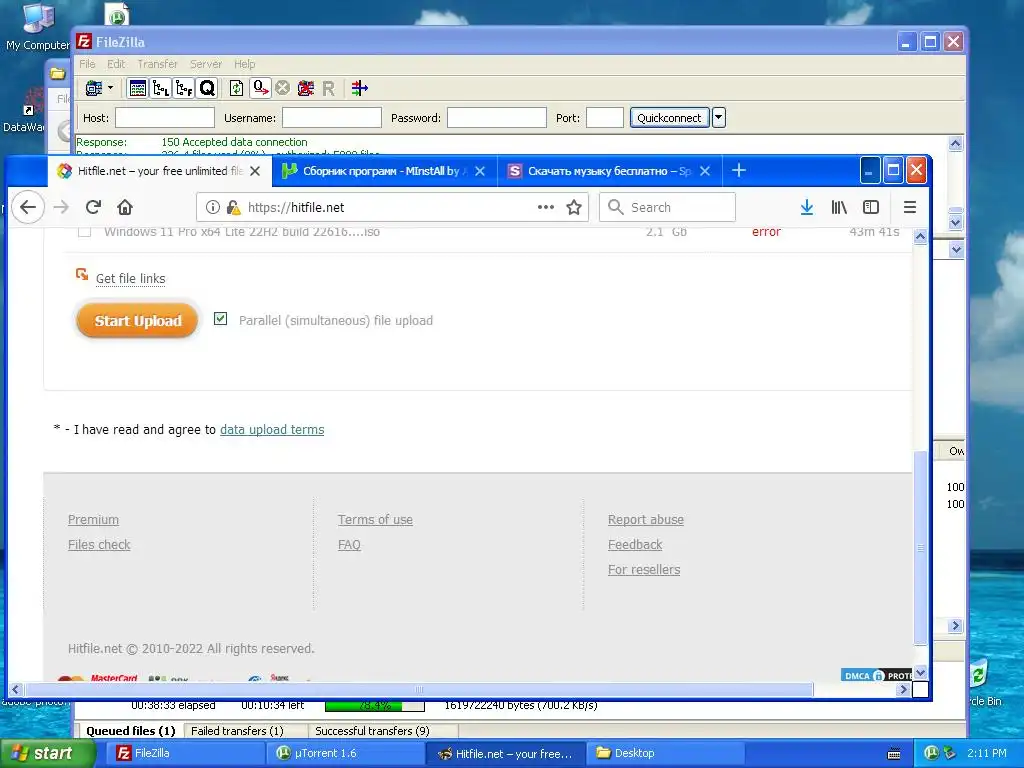Close the Сборник программ tab

pos(480,171)
